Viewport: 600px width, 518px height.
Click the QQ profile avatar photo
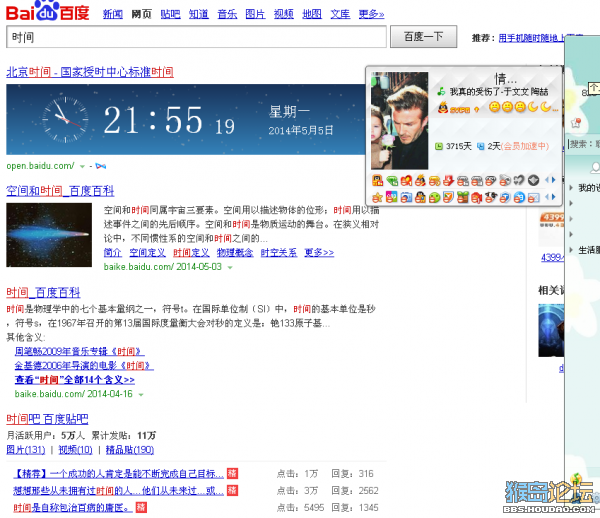(x=399, y=121)
